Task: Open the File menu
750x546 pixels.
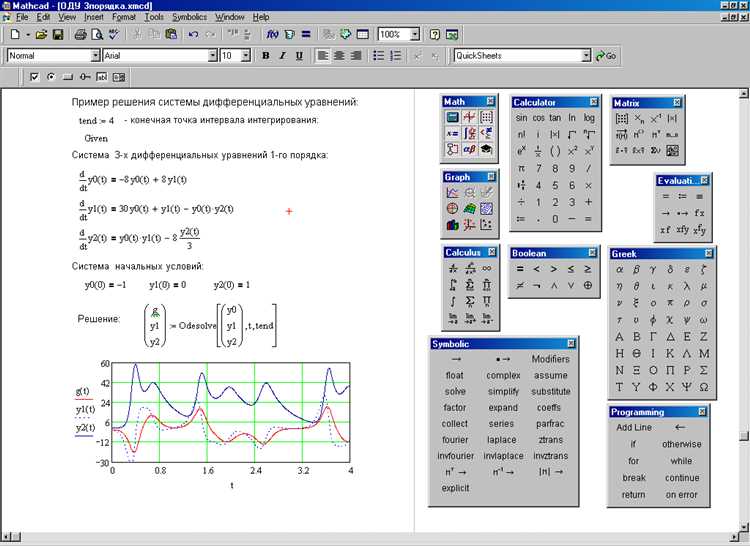Action: pos(22,17)
